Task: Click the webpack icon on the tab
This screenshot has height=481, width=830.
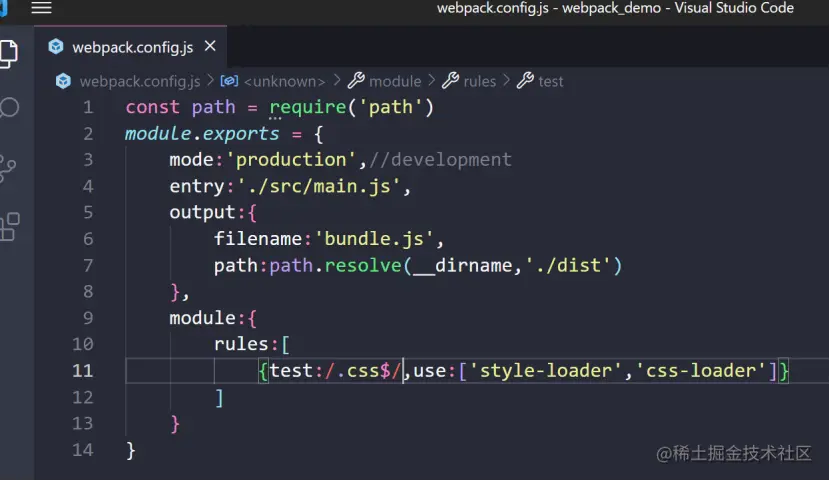Action: pos(56,47)
